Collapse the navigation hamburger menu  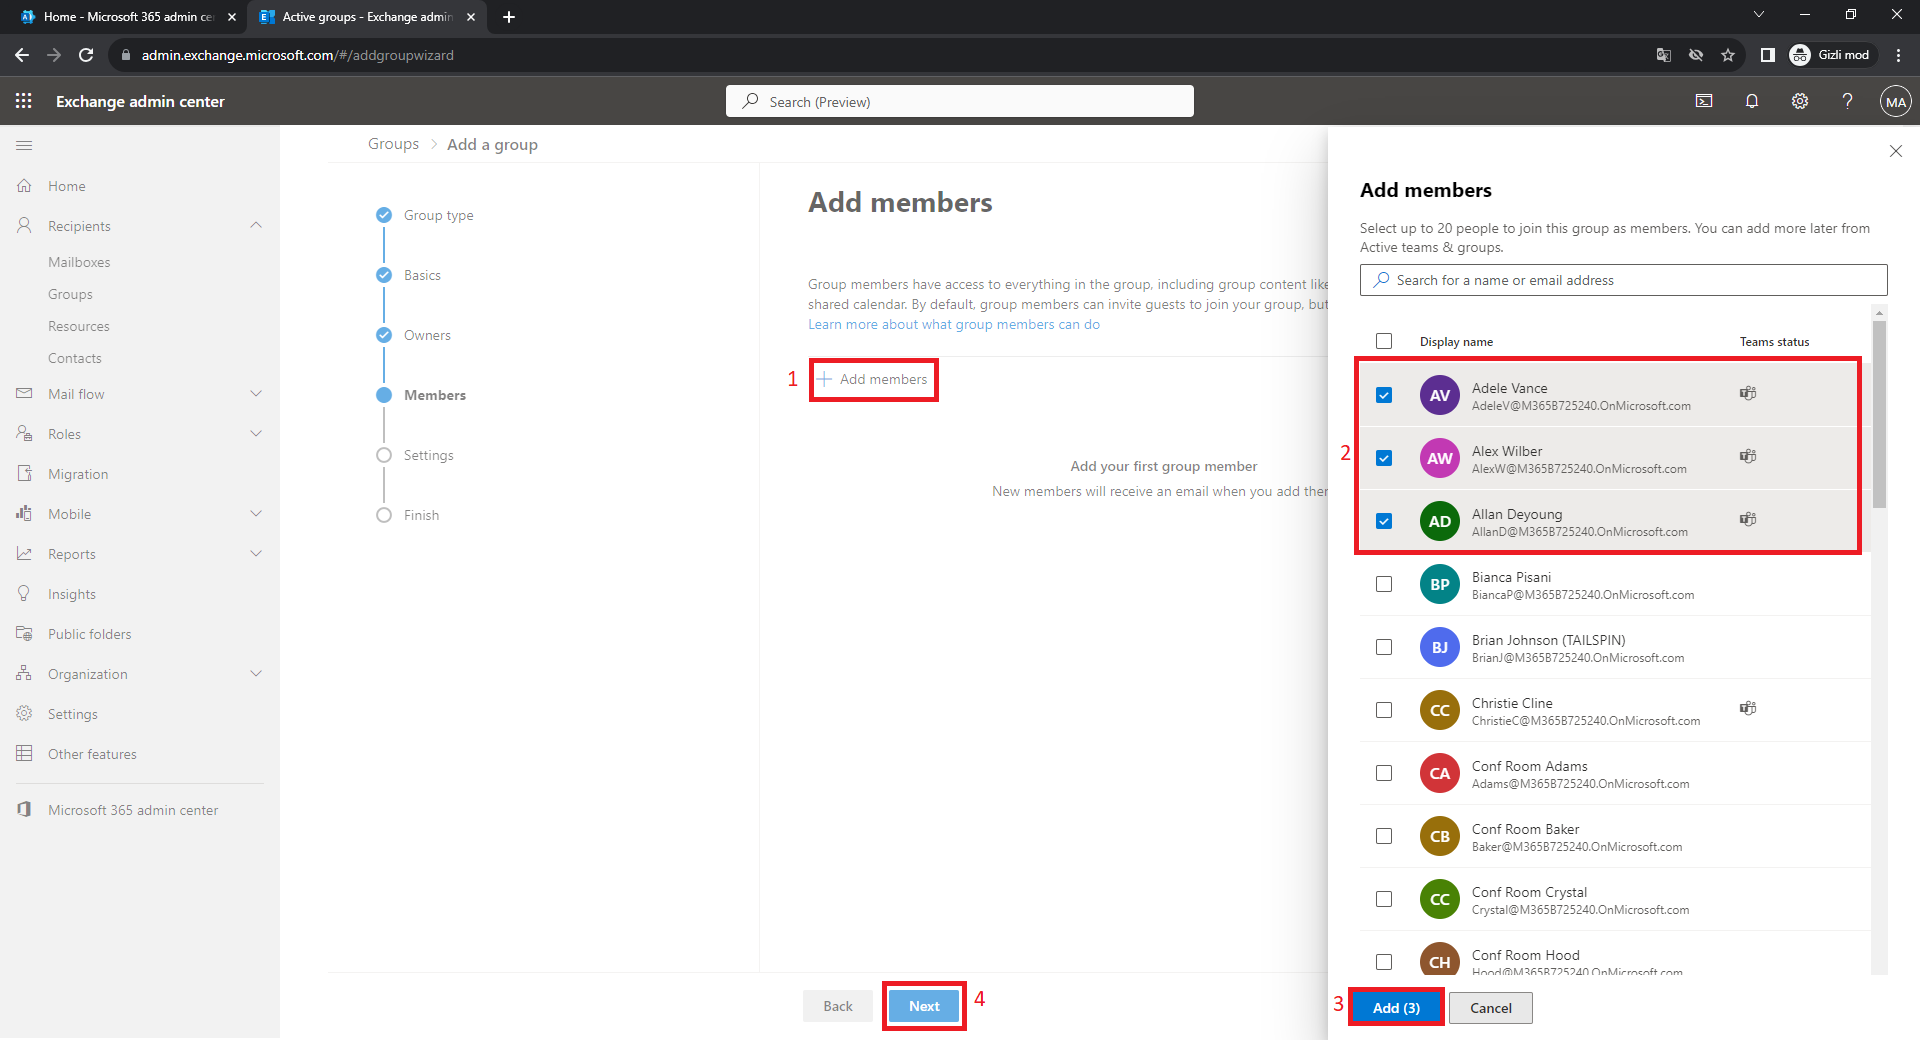(24, 146)
